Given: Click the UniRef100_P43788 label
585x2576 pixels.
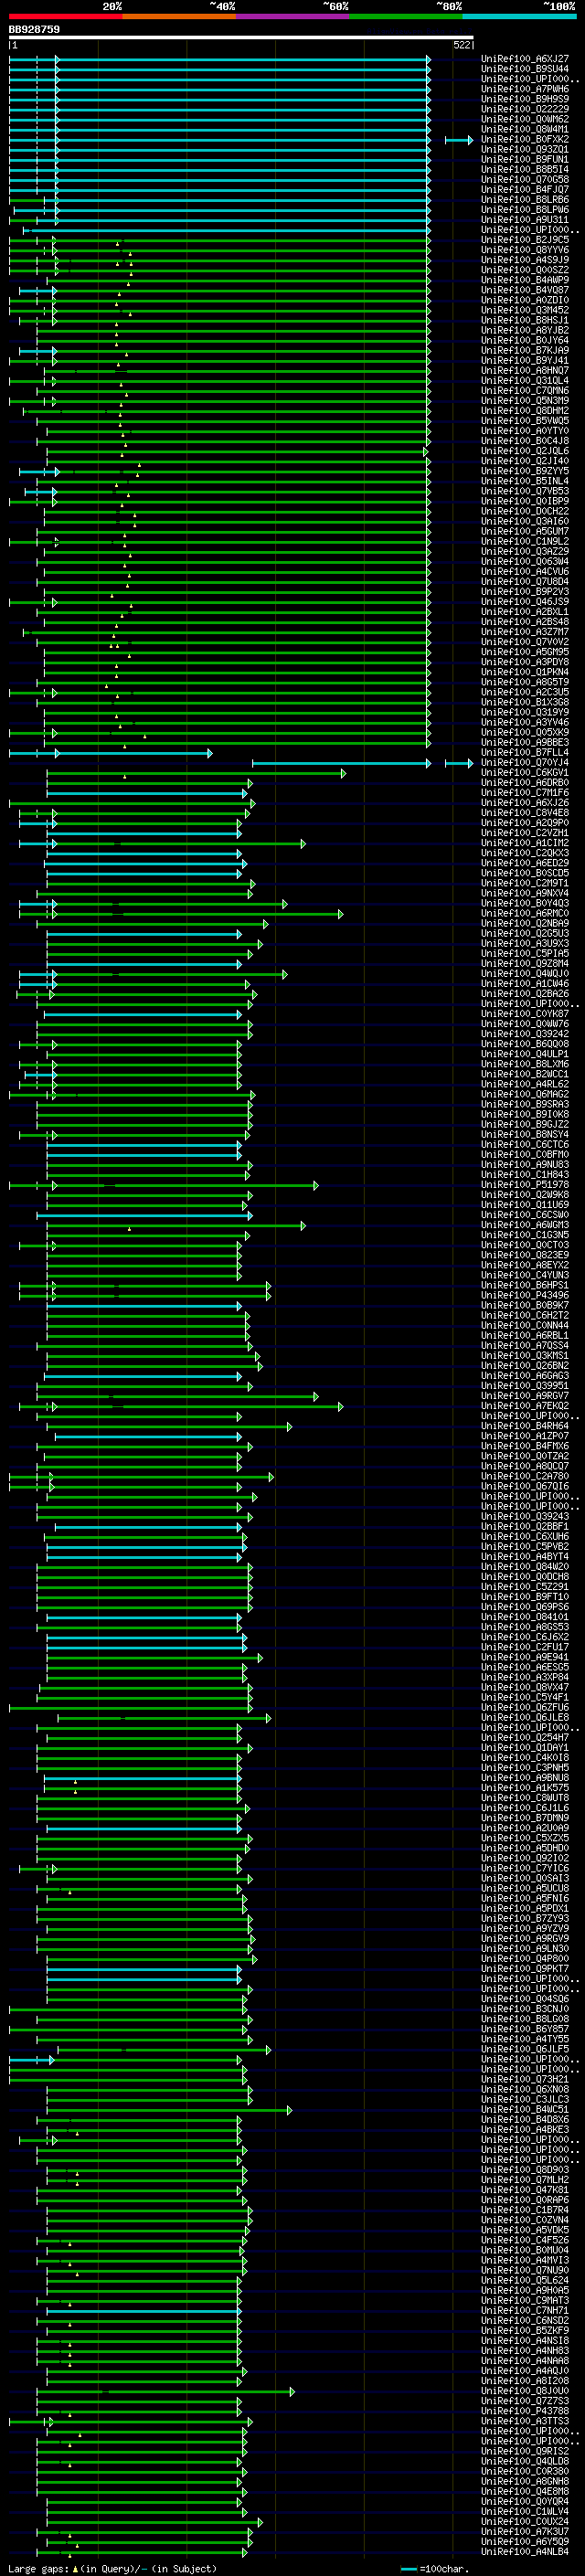Looking at the screenshot, I should tap(525, 2412).
